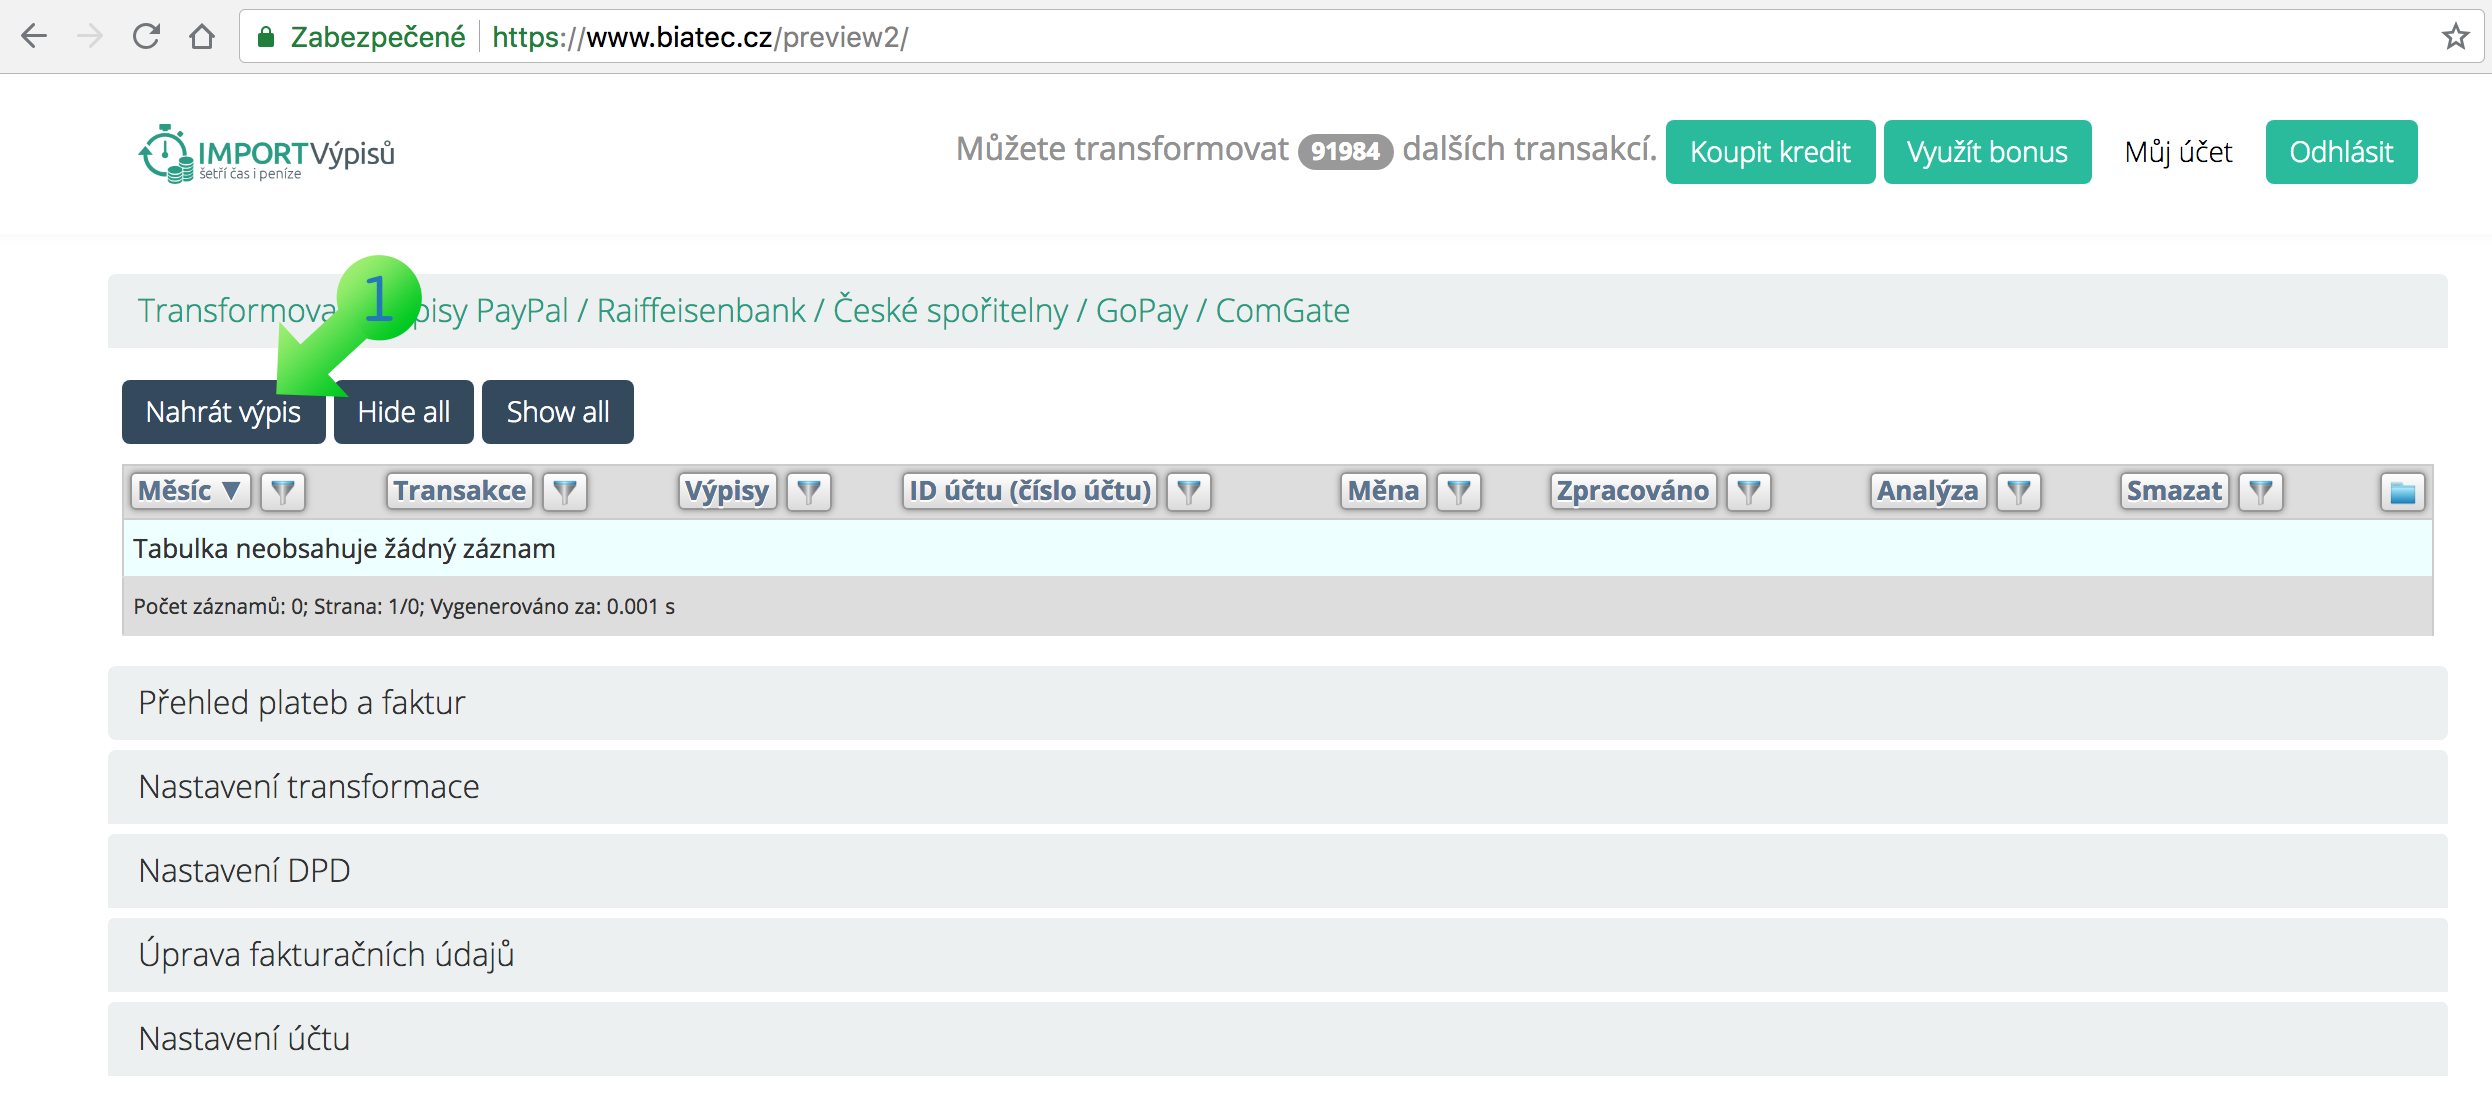
Task: Expand Nastavení DPD section
Action: click(245, 871)
